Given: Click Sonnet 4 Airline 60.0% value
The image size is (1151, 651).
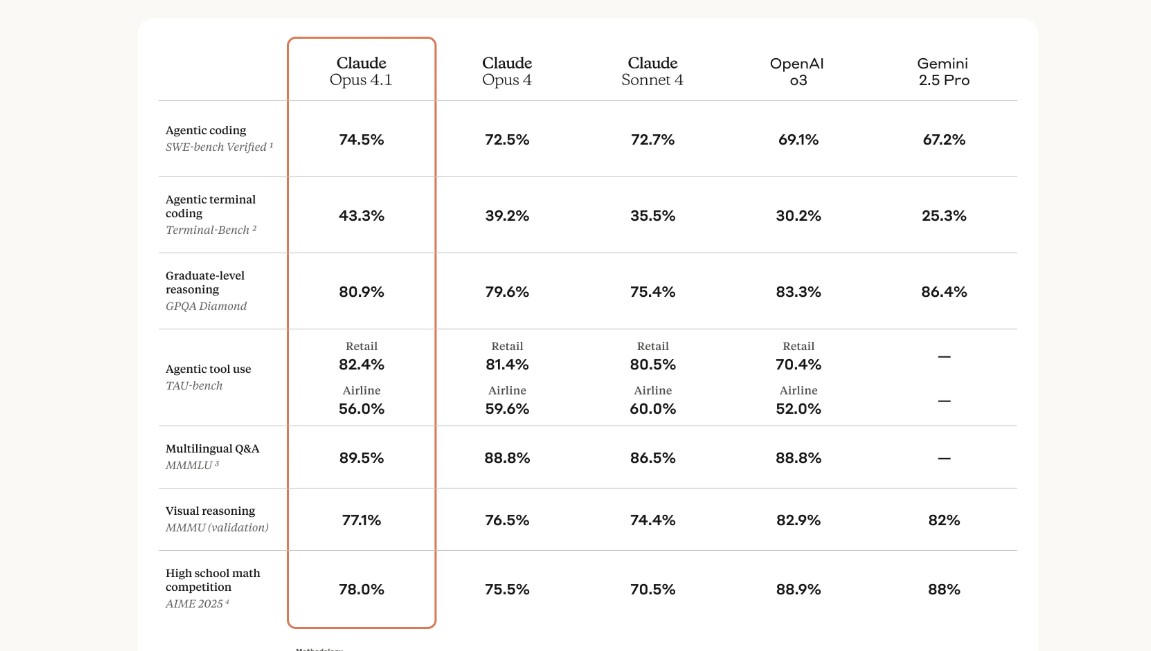Looking at the screenshot, I should tap(653, 409).
